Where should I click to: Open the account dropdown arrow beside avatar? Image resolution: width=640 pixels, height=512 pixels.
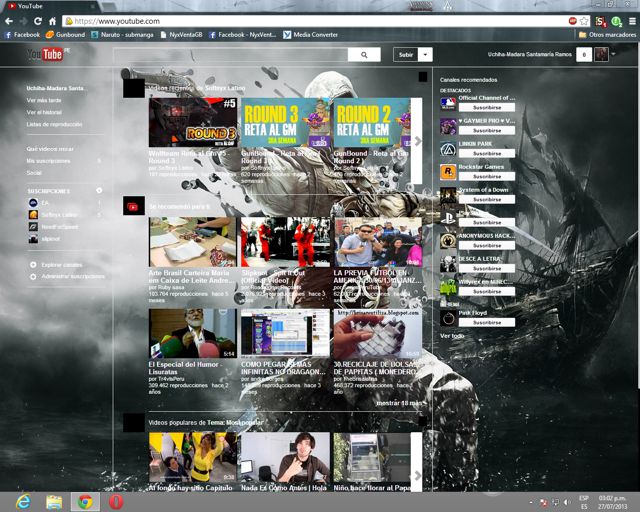(613, 53)
